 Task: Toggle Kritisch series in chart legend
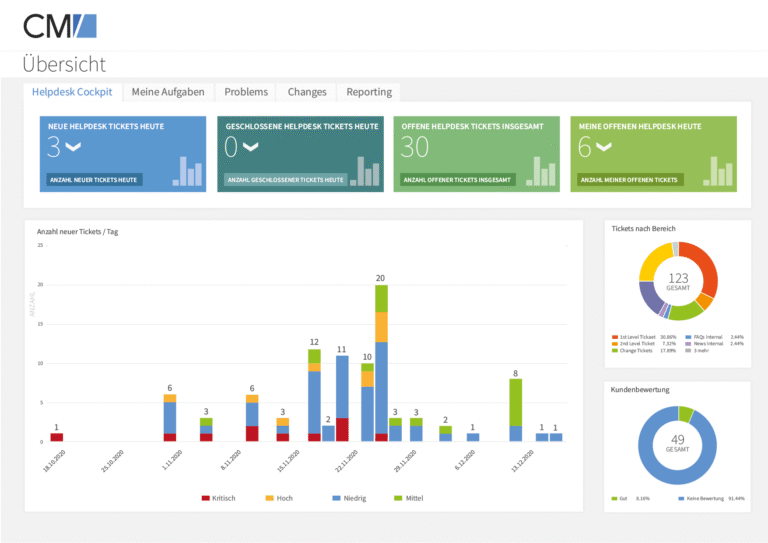(218, 498)
